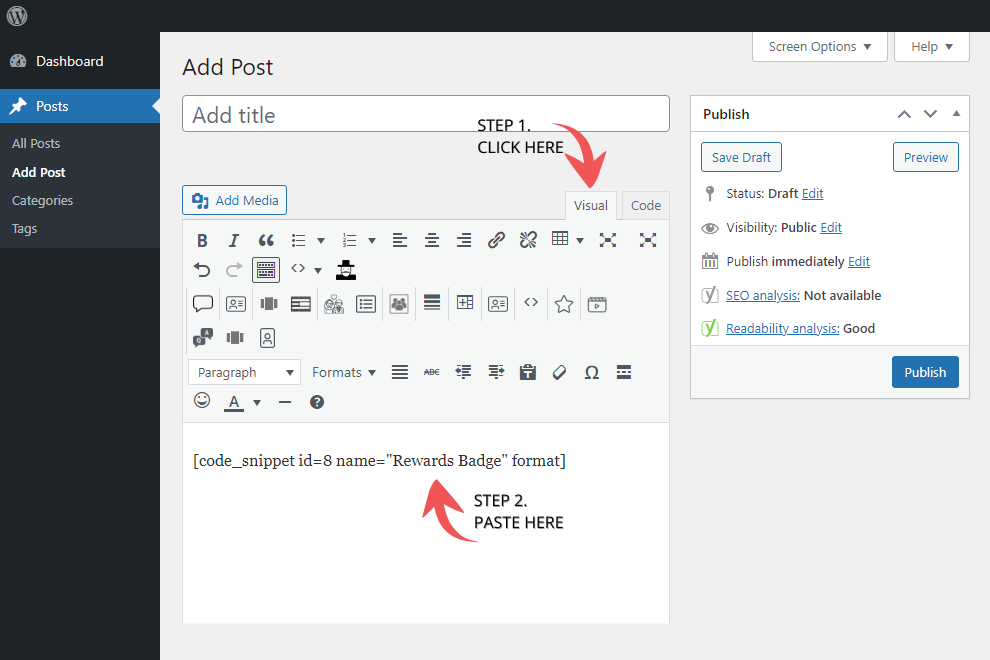Image resolution: width=990 pixels, height=660 pixels.
Task: Click inside the Add title field
Action: click(426, 114)
